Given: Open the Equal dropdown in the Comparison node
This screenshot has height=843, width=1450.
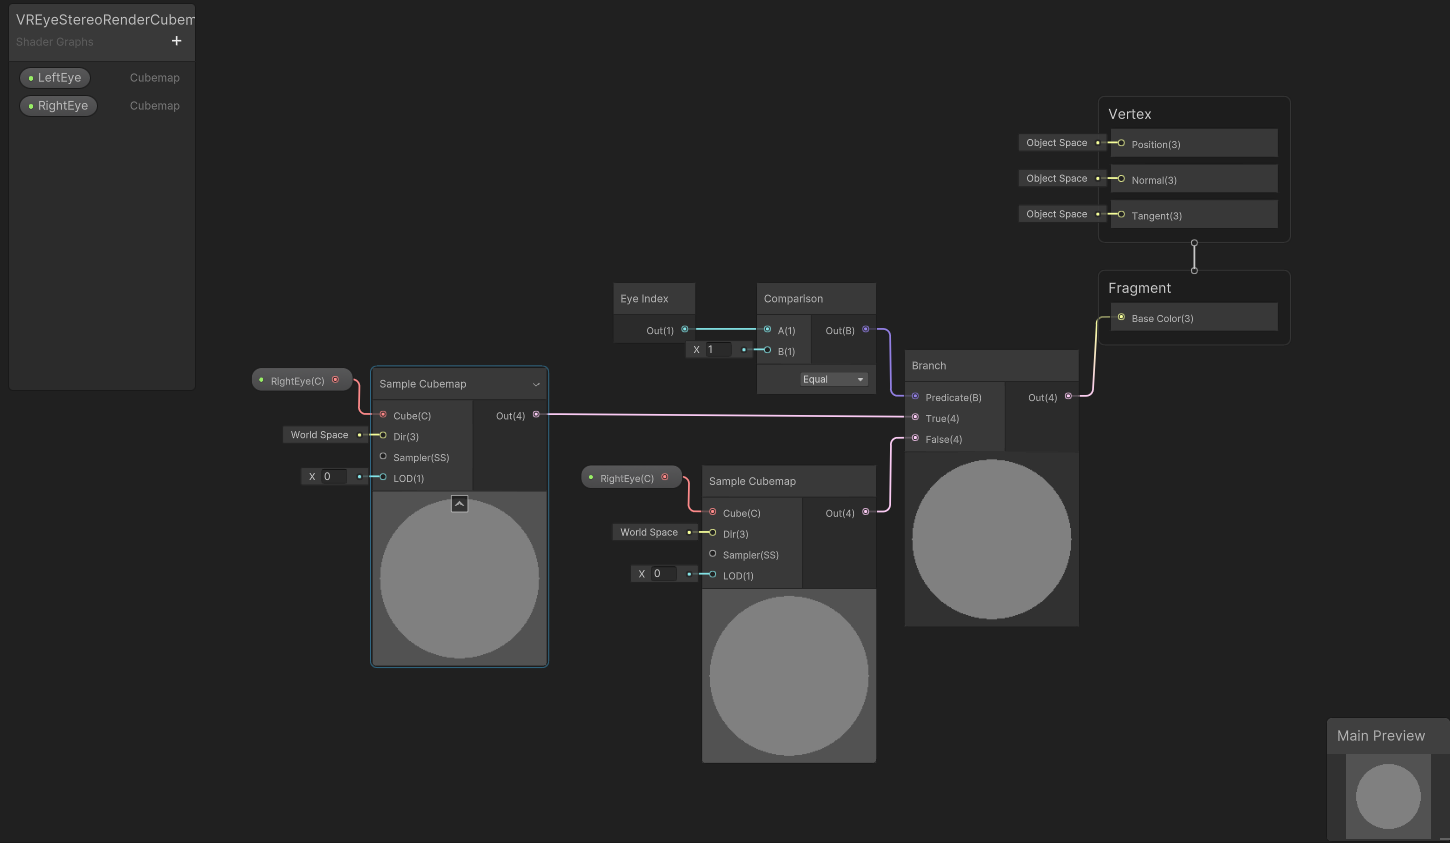Looking at the screenshot, I should pyautogui.click(x=834, y=379).
